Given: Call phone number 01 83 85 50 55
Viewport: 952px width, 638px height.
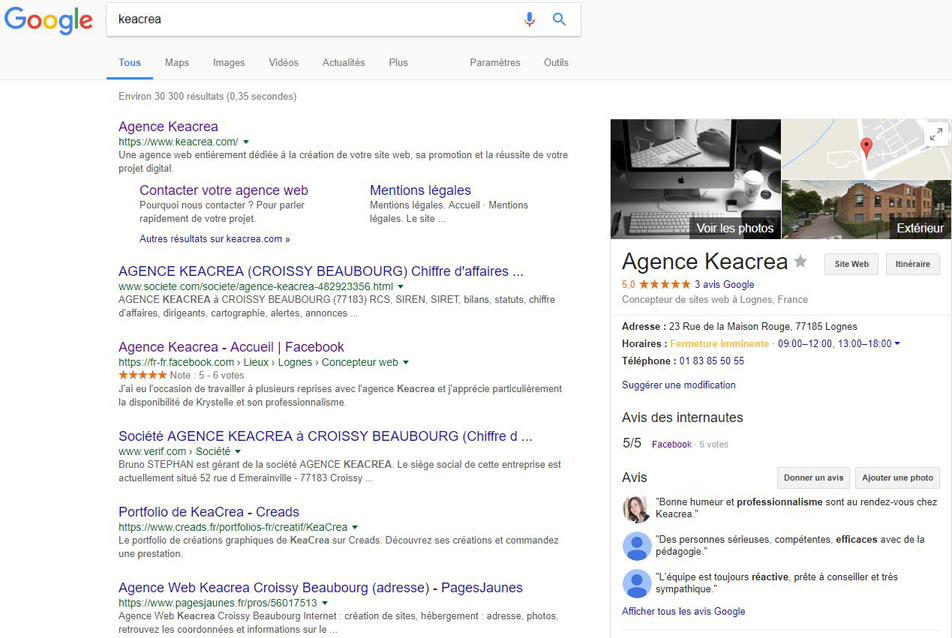Looking at the screenshot, I should [x=712, y=361].
